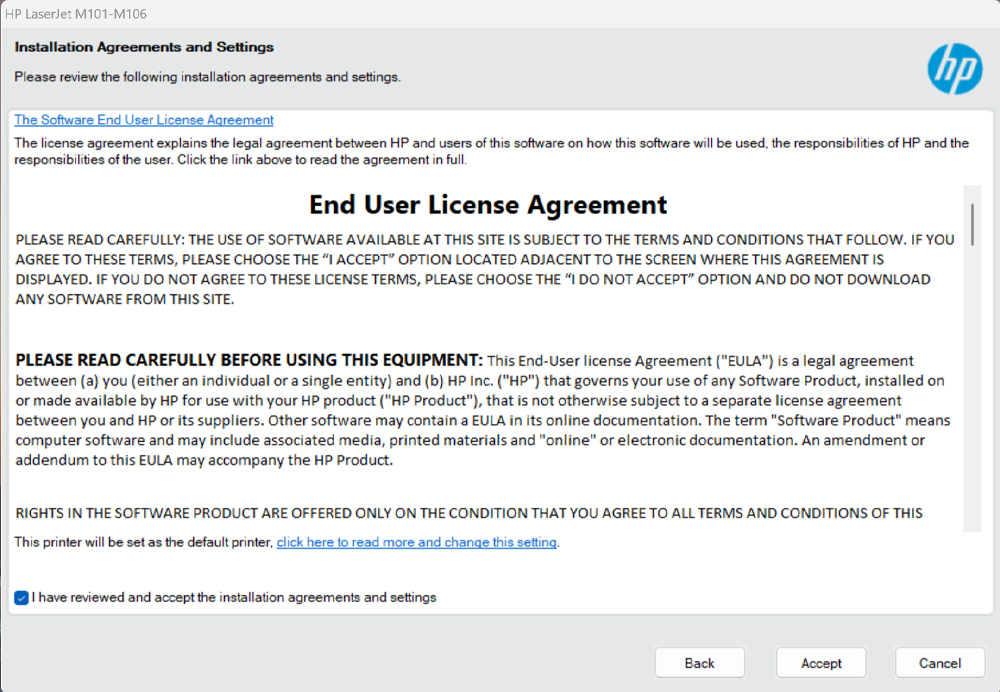
Task: Click the Accept button
Action: (x=821, y=663)
